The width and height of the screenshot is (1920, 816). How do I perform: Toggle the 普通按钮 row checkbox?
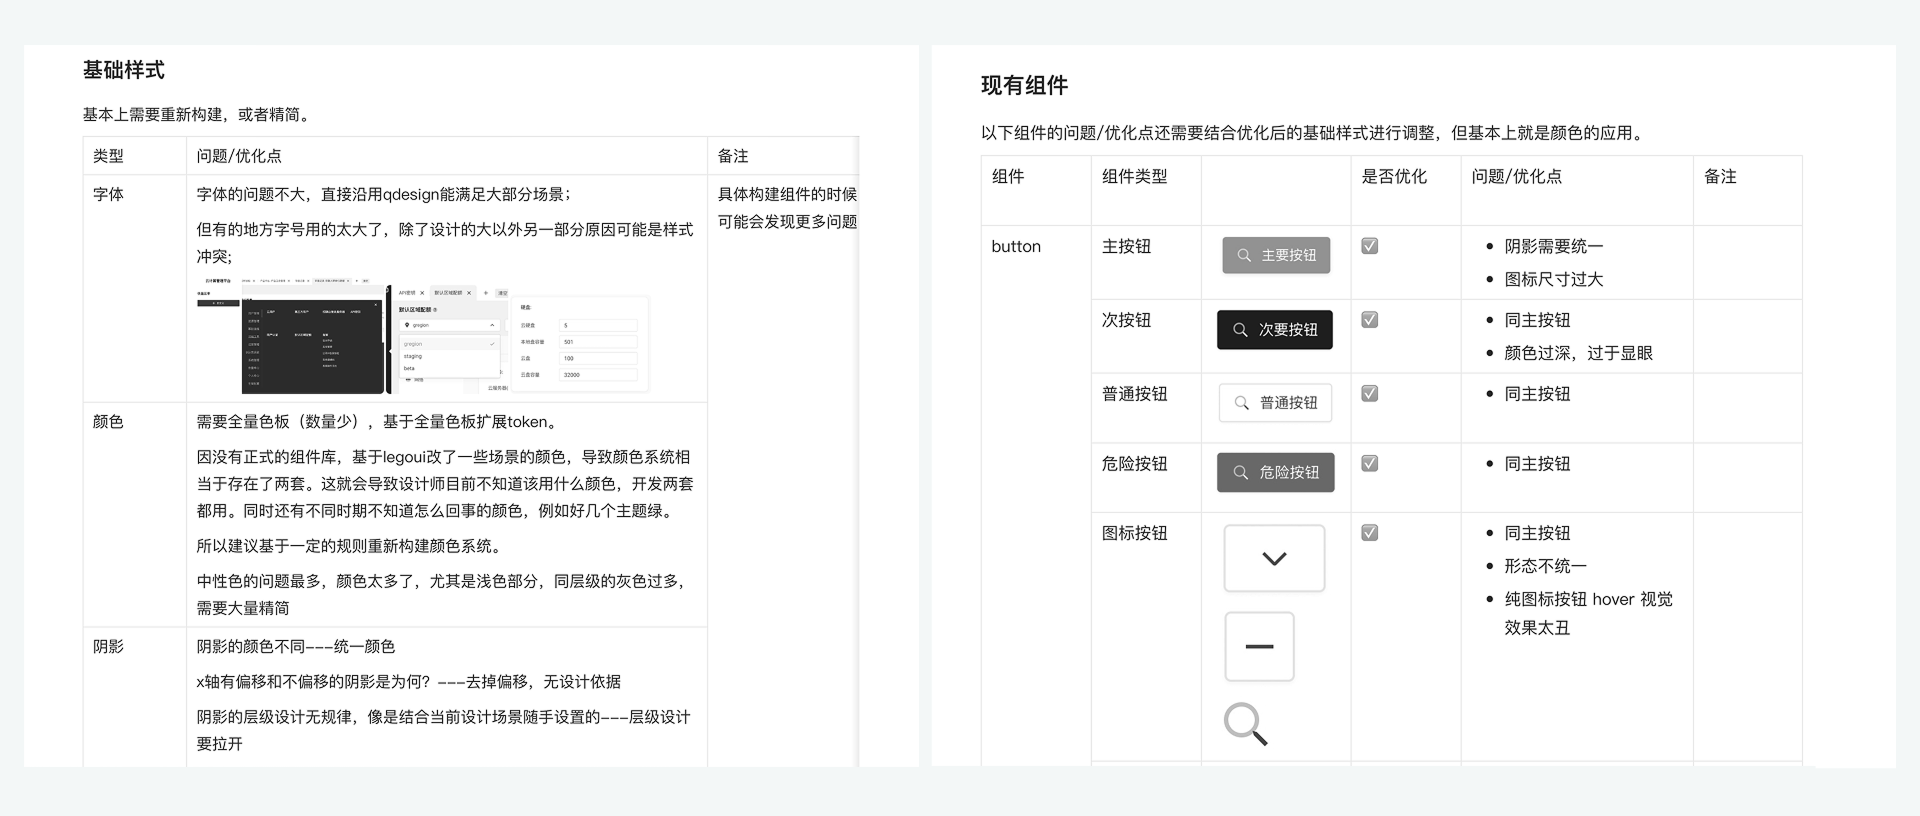(x=1370, y=394)
